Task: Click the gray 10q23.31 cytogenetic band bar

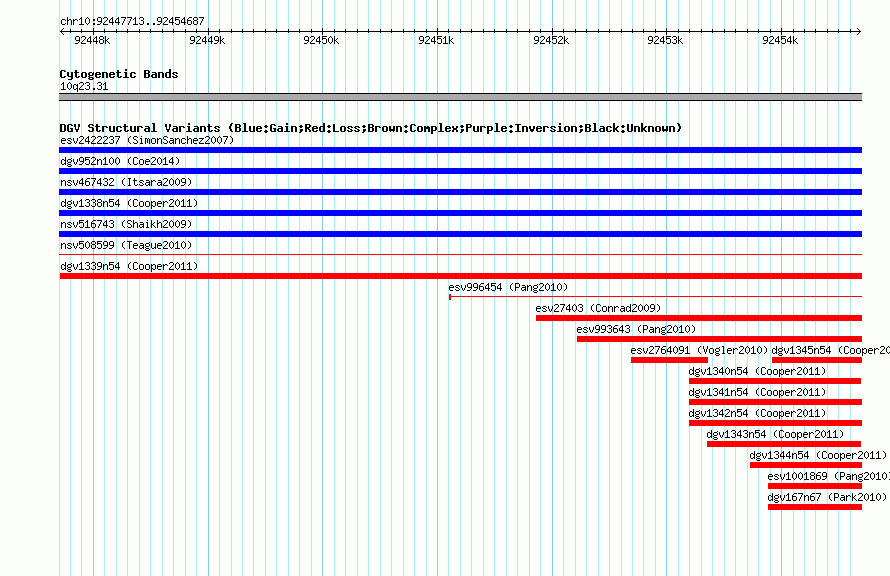Action: 460,97
